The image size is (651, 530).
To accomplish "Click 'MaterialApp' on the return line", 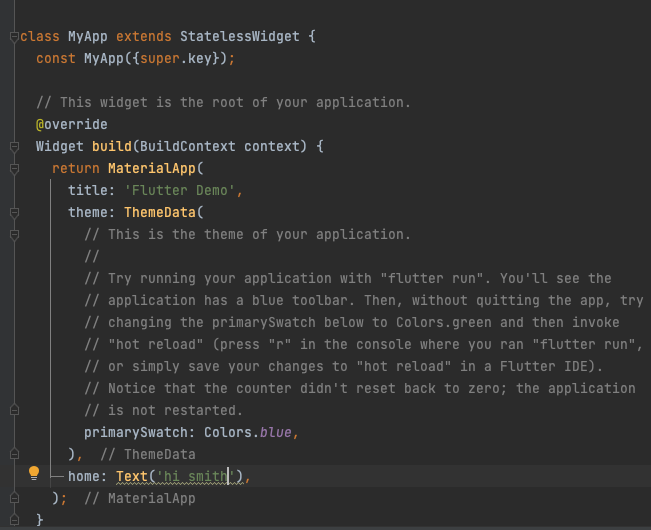I will tap(152, 169).
